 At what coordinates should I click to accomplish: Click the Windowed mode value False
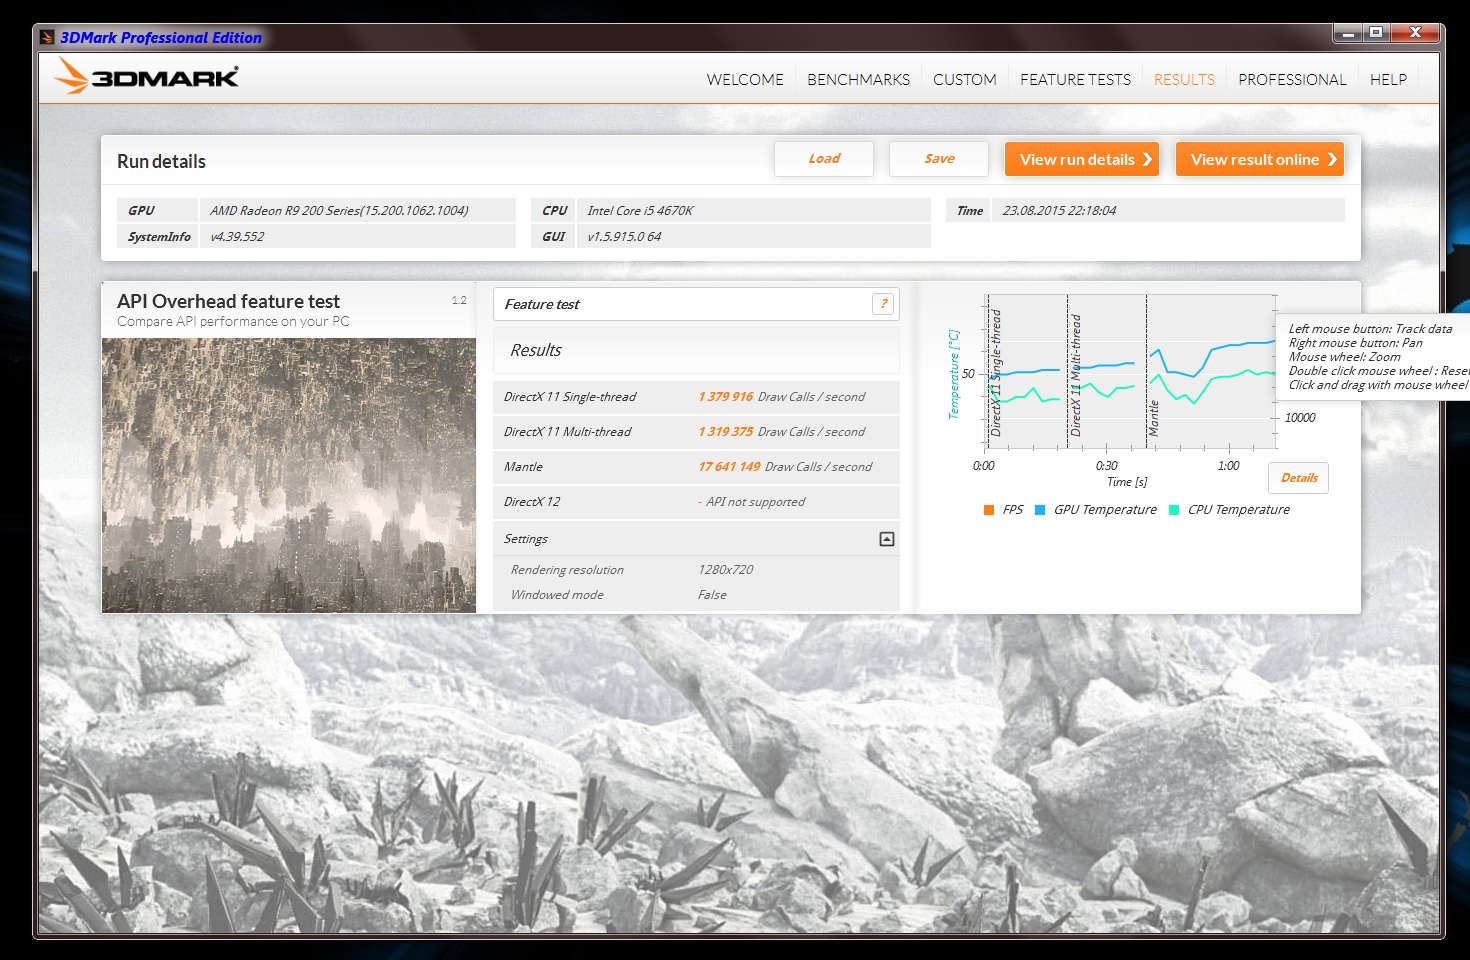tap(712, 595)
